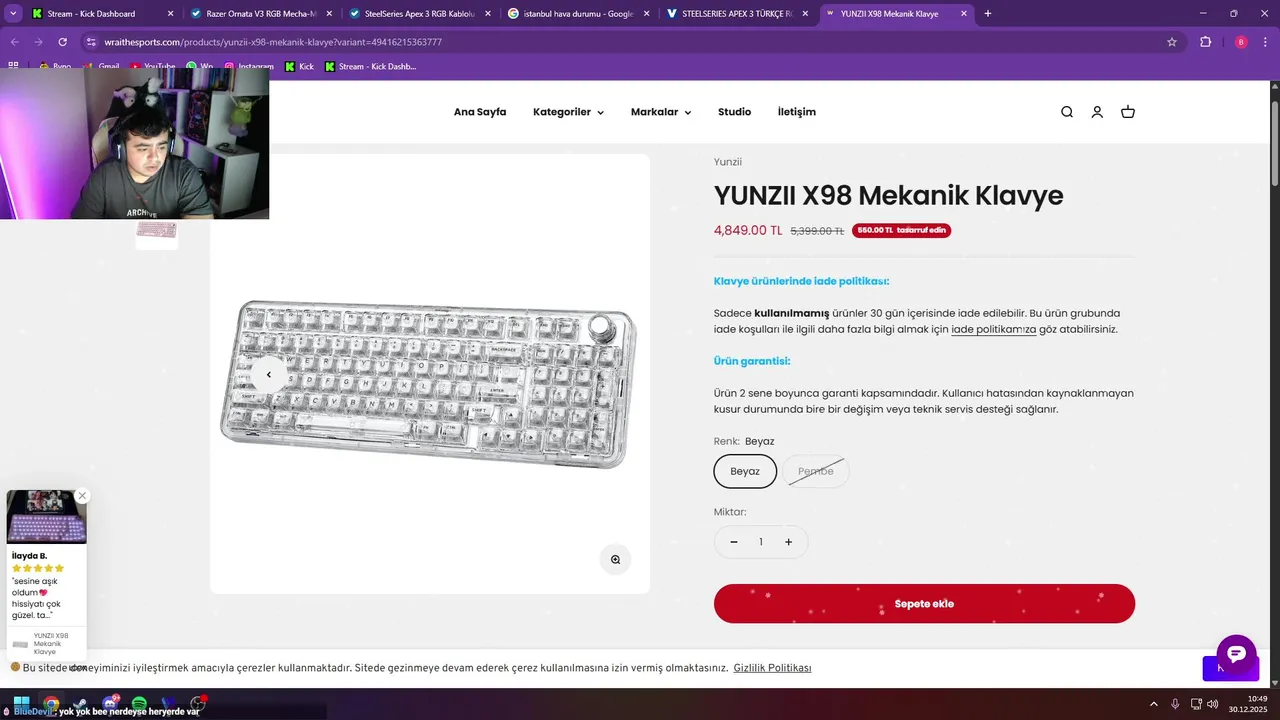This screenshot has height=720, width=1280.
Task: Increase quantity with plus button
Action: click(x=788, y=542)
